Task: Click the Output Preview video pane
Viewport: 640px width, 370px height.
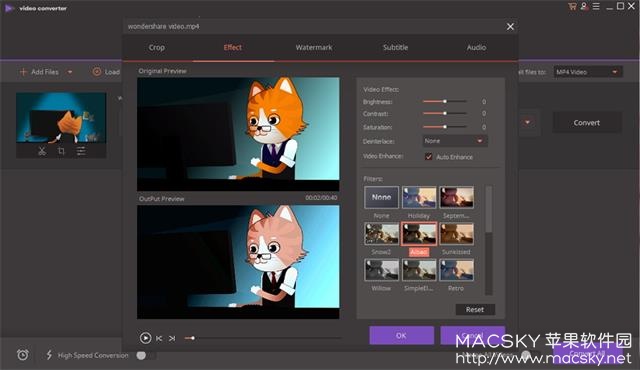Action: (238, 262)
